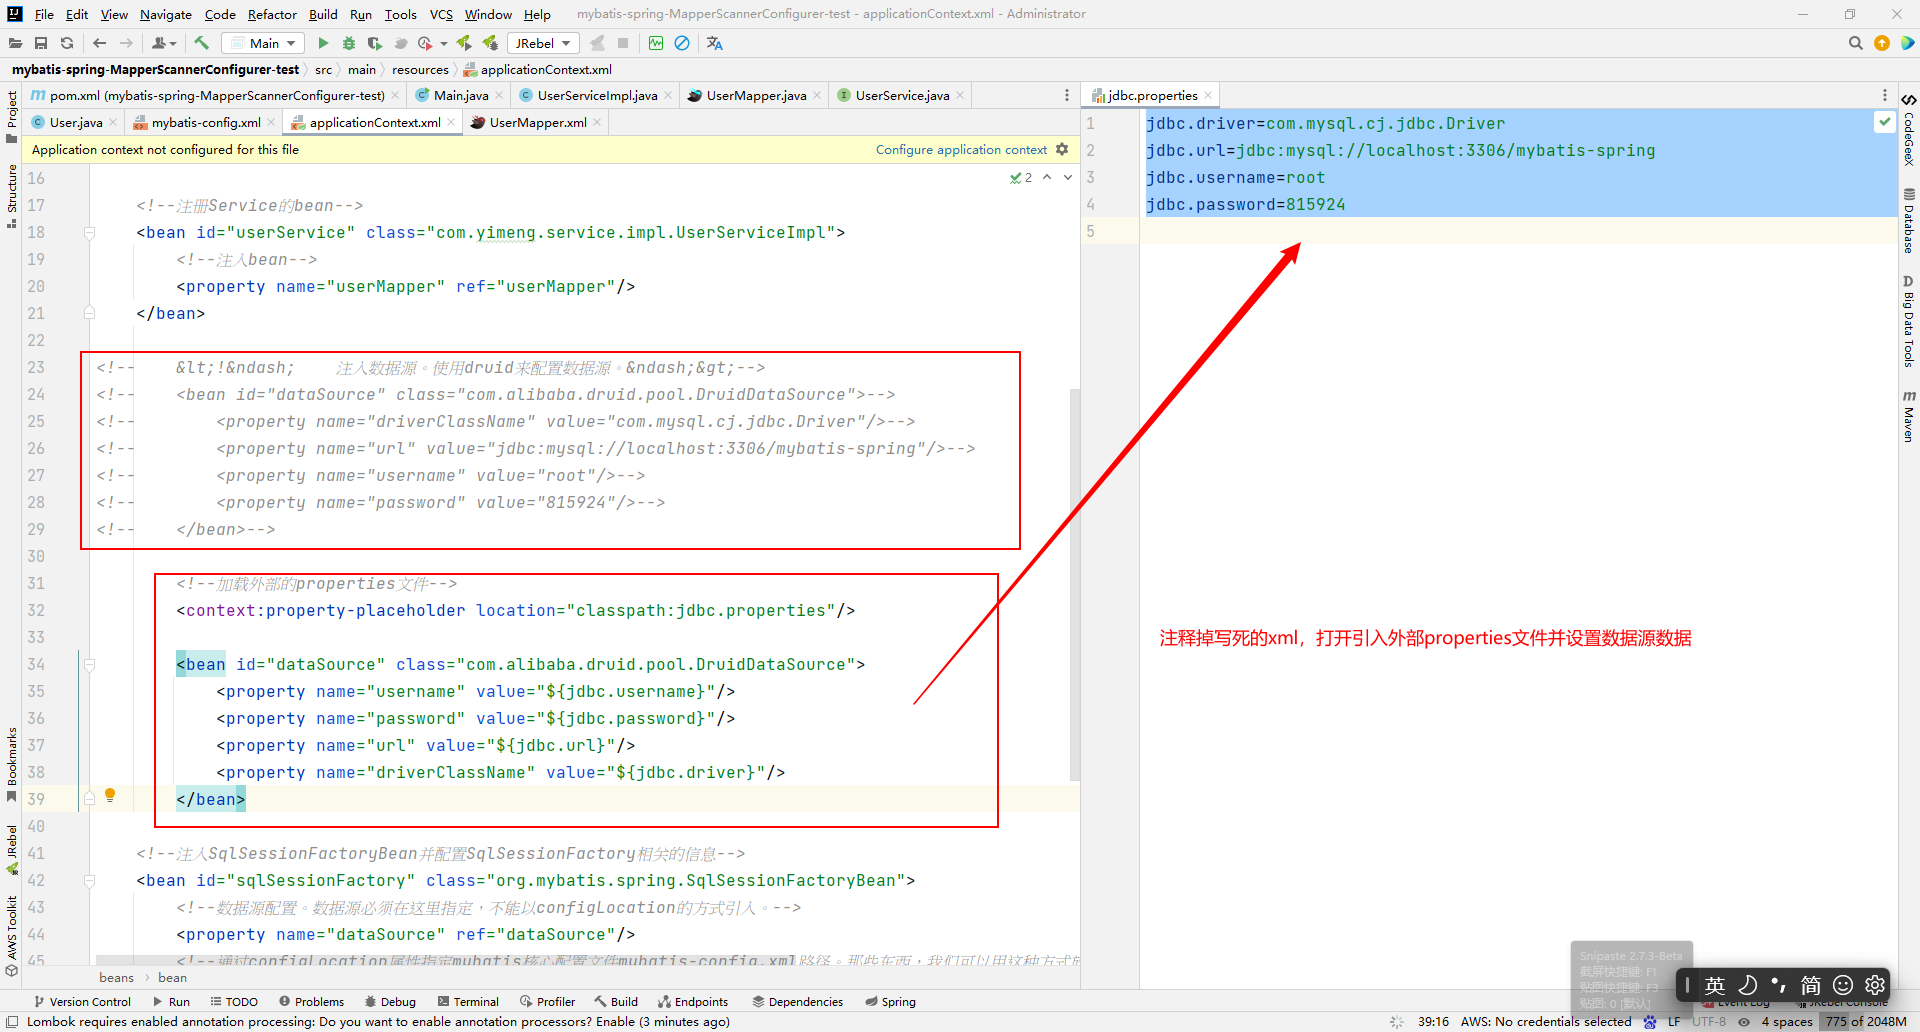
Task: Open the Refactor menu
Action: click(x=272, y=14)
